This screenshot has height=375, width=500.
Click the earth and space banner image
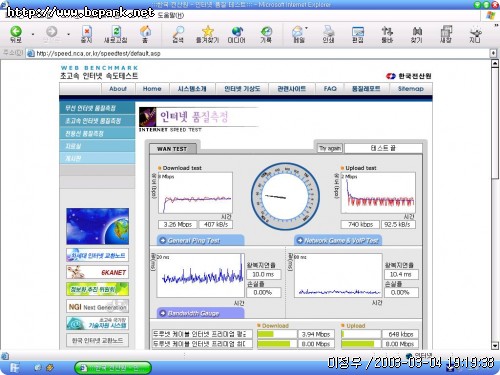point(97,226)
